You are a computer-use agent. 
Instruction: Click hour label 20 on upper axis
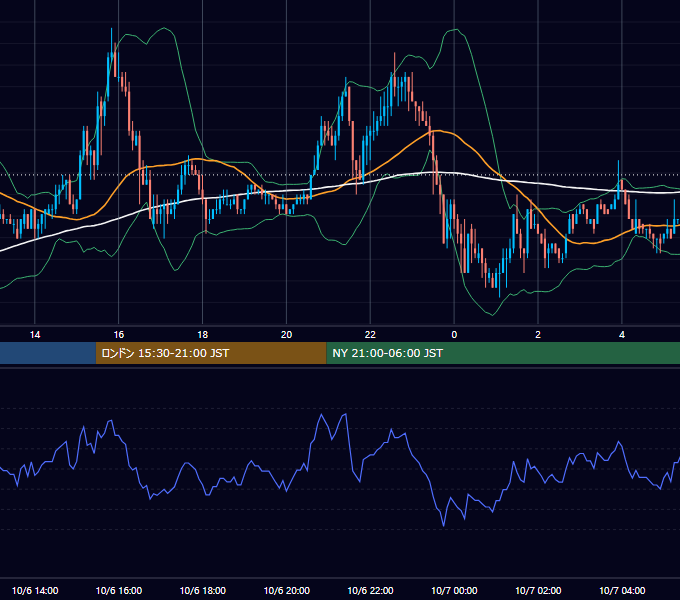tap(286, 335)
